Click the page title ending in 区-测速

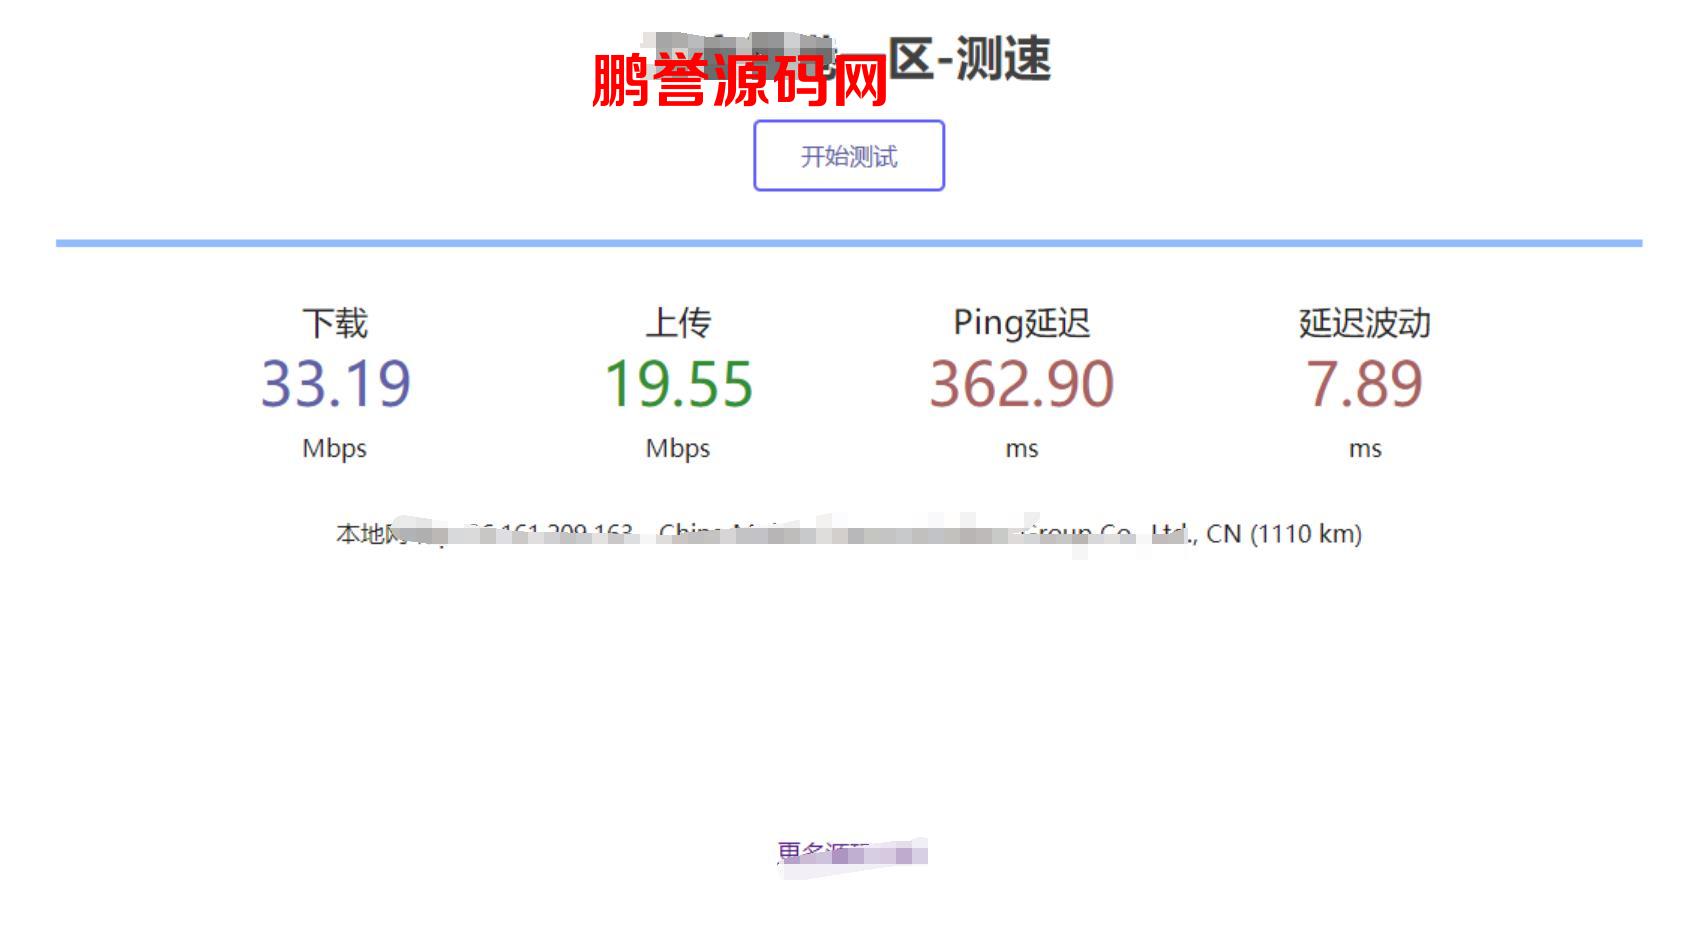(x=848, y=60)
